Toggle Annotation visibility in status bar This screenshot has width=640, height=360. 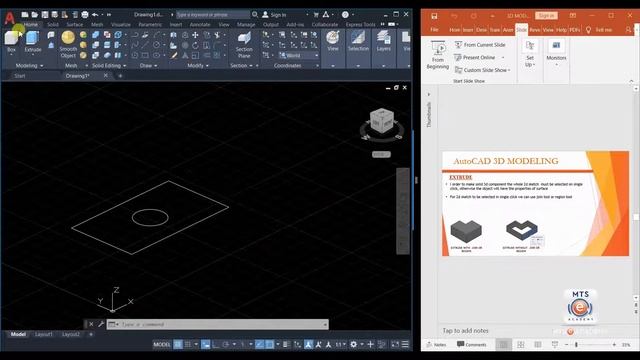pyautogui.click(x=309, y=344)
